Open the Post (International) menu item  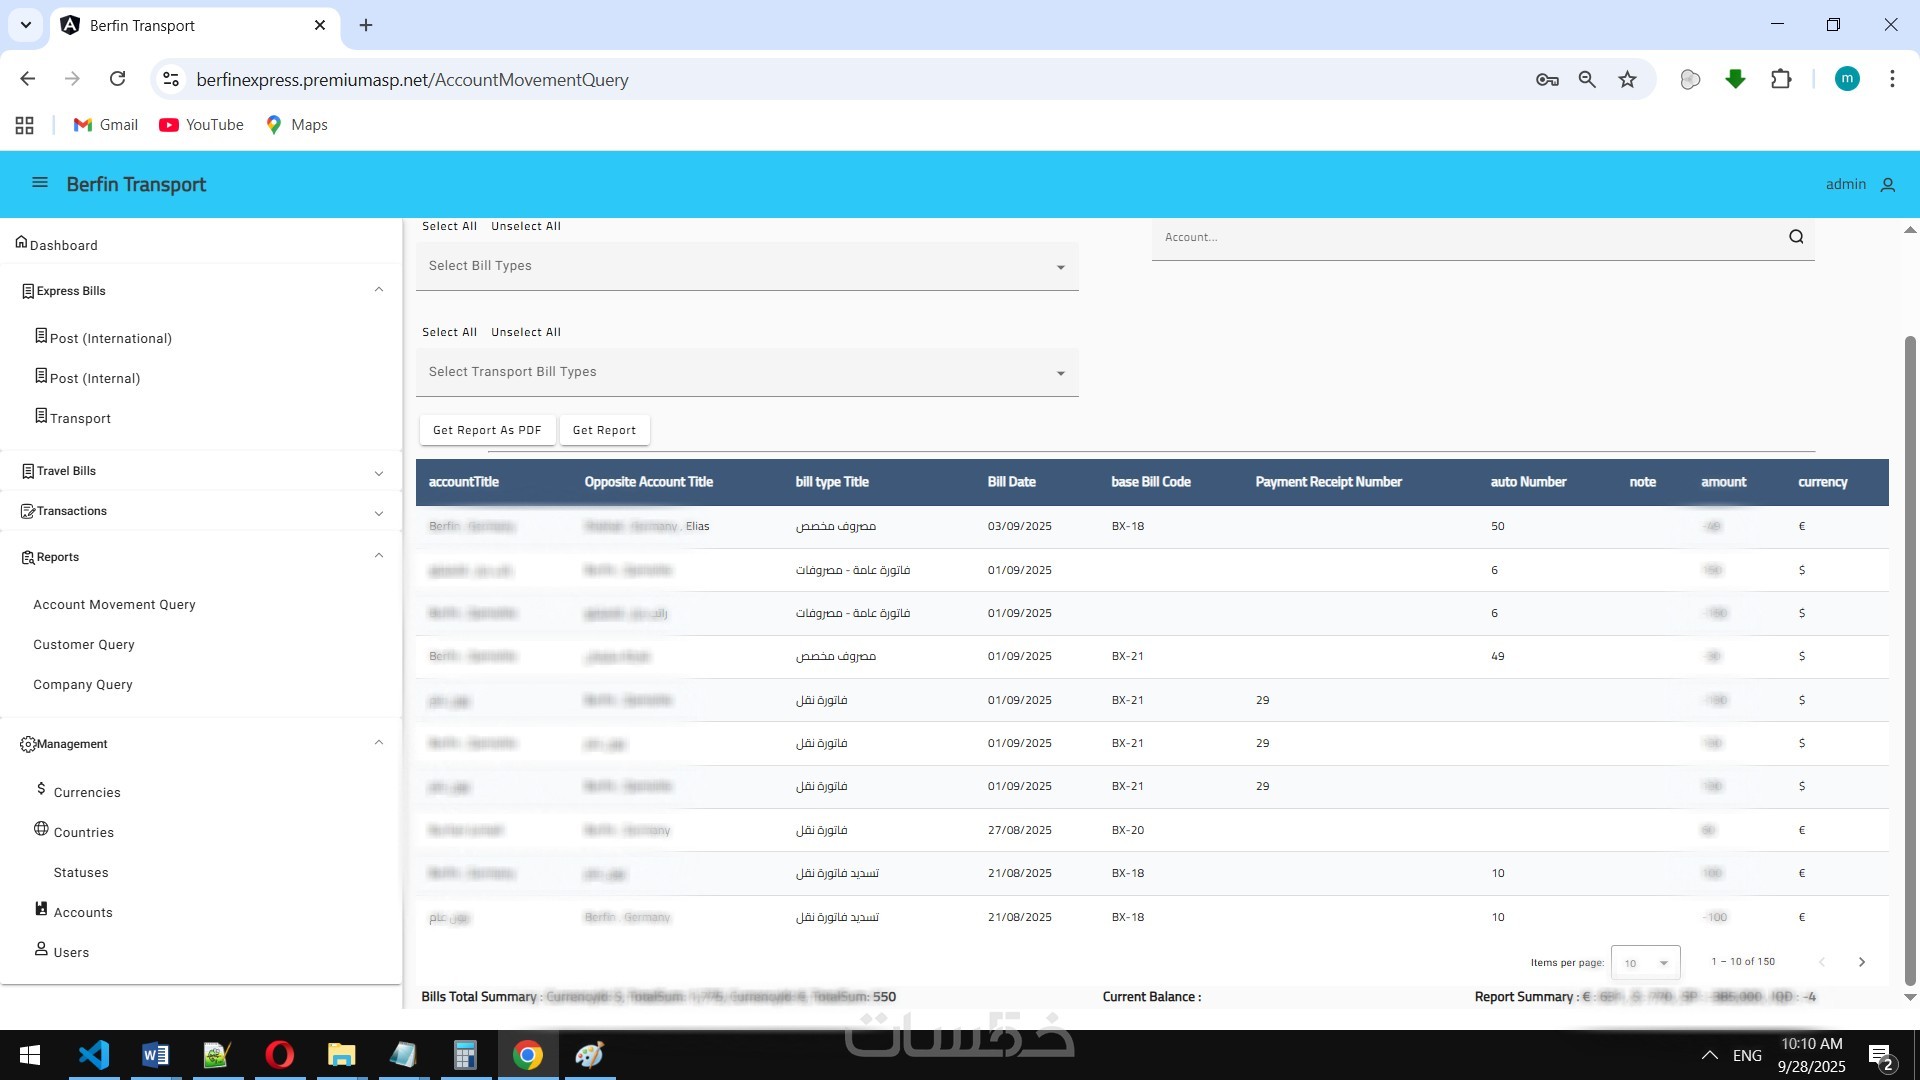110,339
